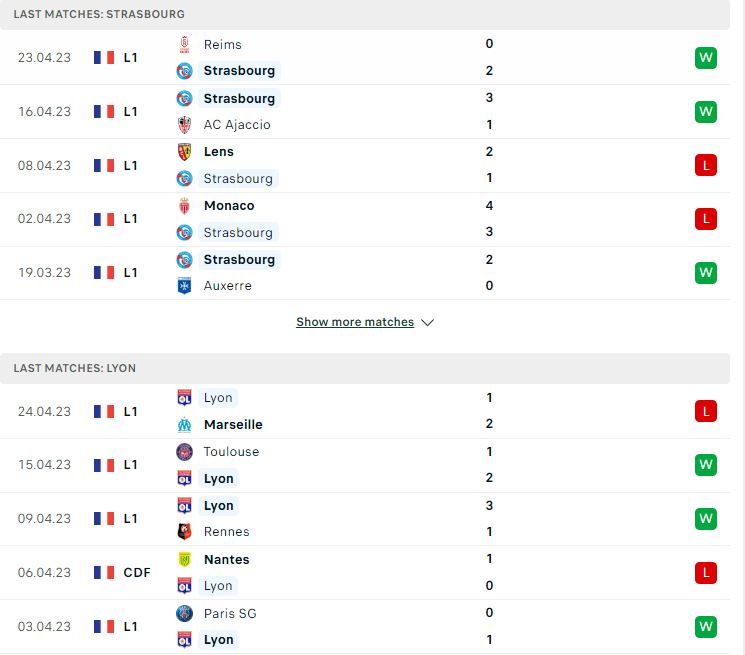The width and height of the screenshot is (745, 655).
Task: Click the Auxerre team crest icon
Action: [x=184, y=285]
